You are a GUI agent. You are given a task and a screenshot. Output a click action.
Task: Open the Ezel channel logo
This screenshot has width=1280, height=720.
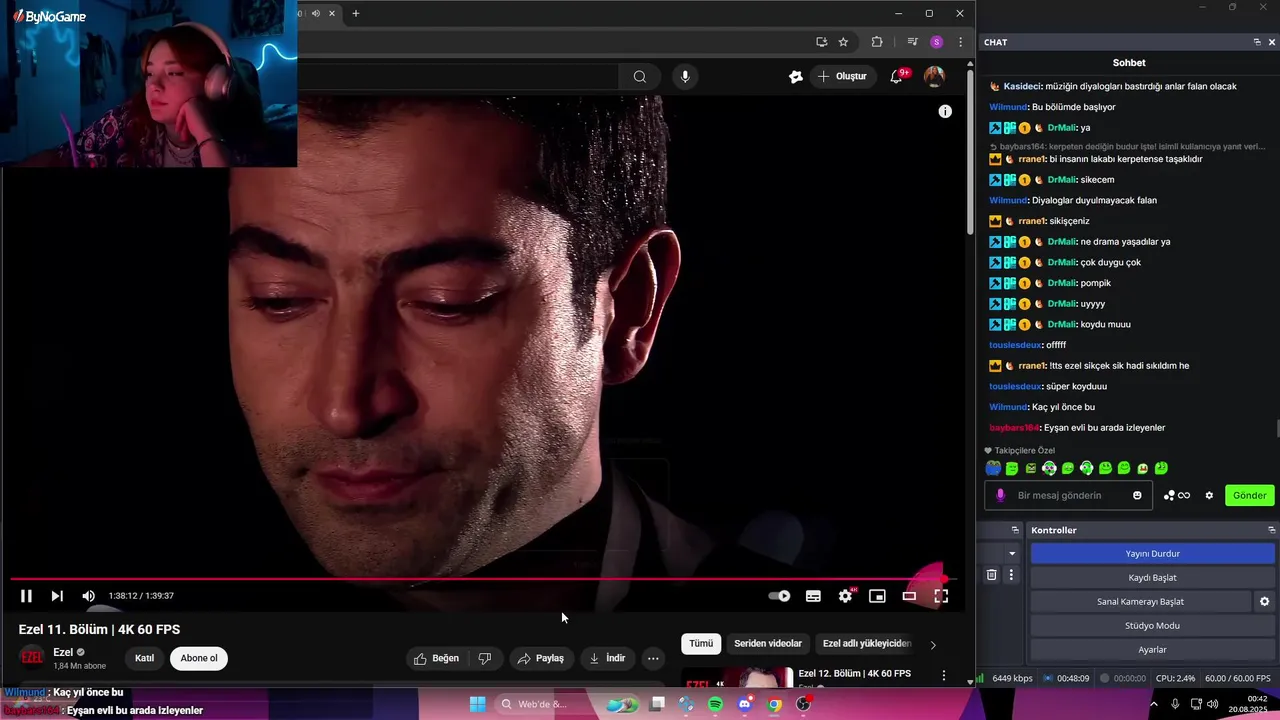(x=32, y=657)
